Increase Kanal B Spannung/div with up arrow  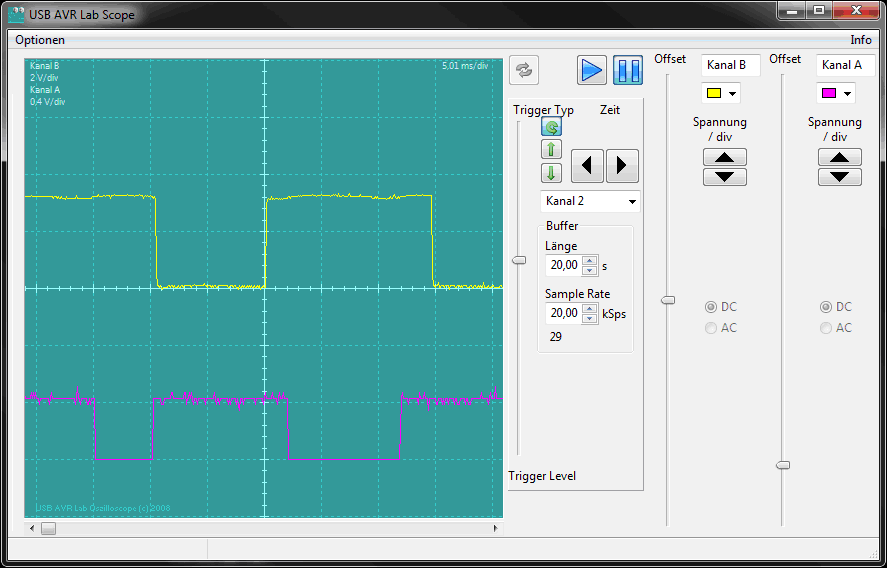(x=725, y=157)
